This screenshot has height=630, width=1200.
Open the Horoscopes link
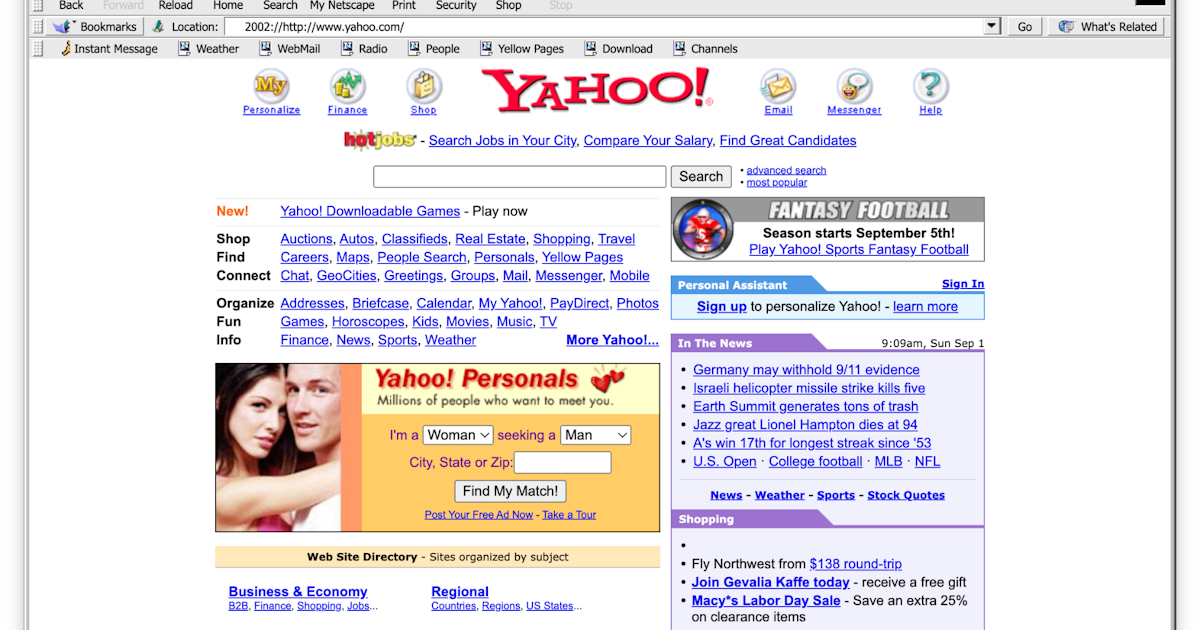tap(368, 321)
